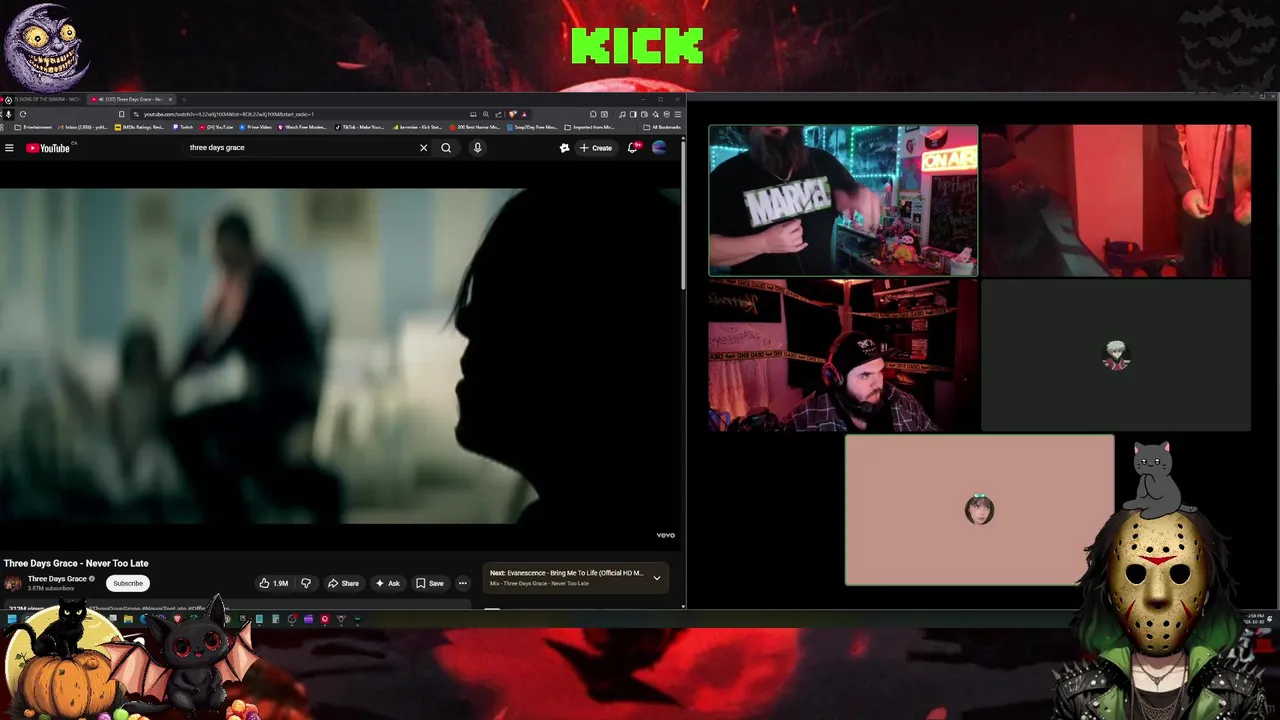
Task: Click the bookmark icon in address bar
Action: 122,114
